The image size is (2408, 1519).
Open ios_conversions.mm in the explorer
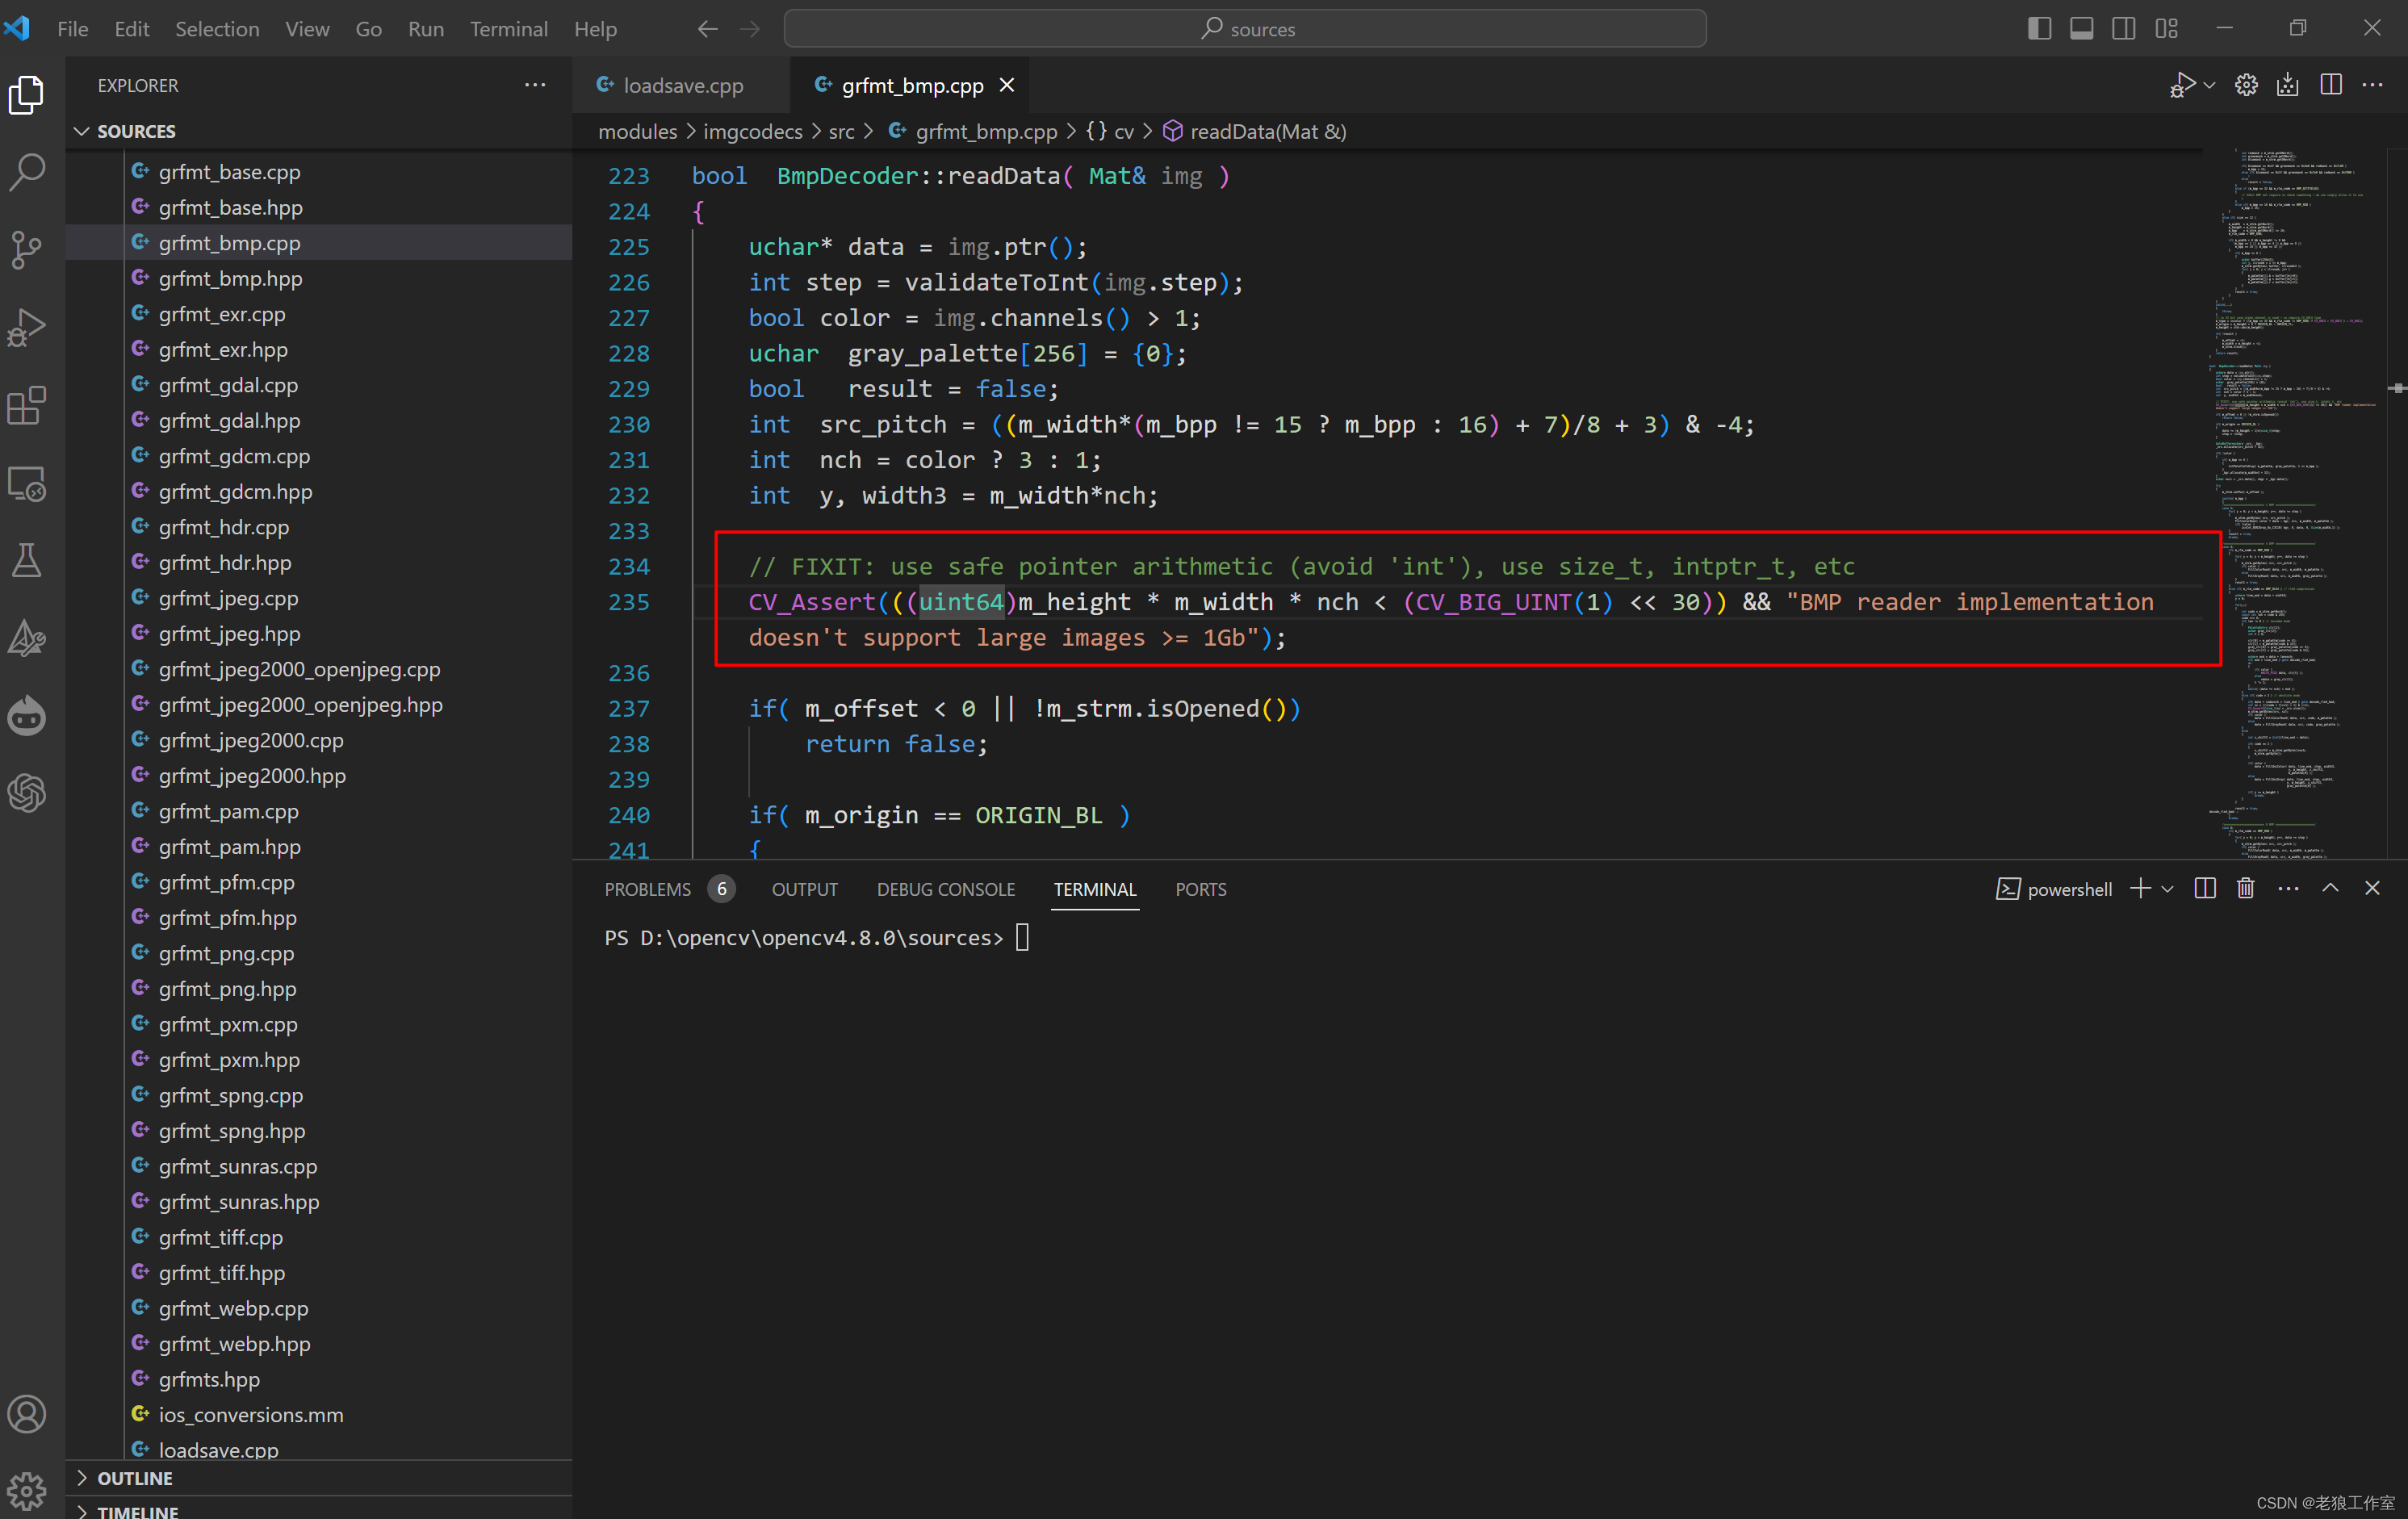pos(250,1414)
